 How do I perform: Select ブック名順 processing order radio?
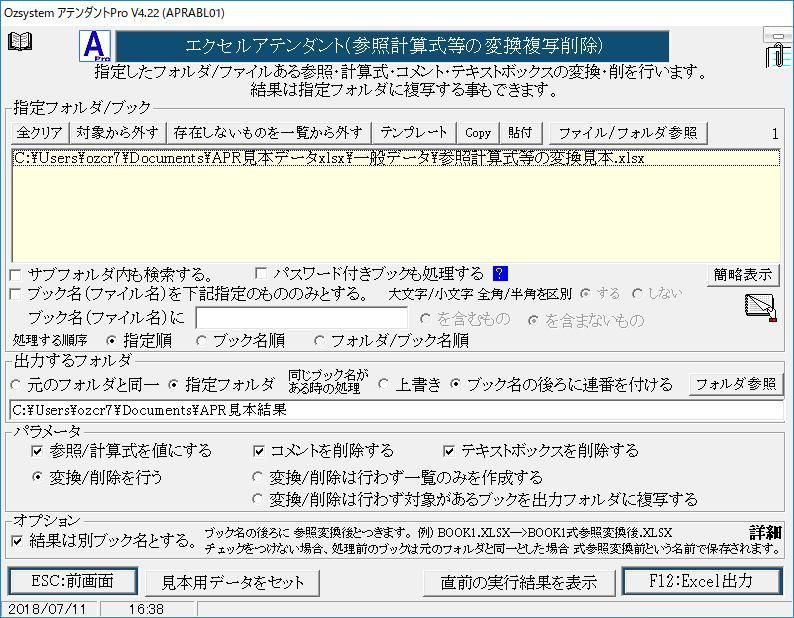point(202,340)
